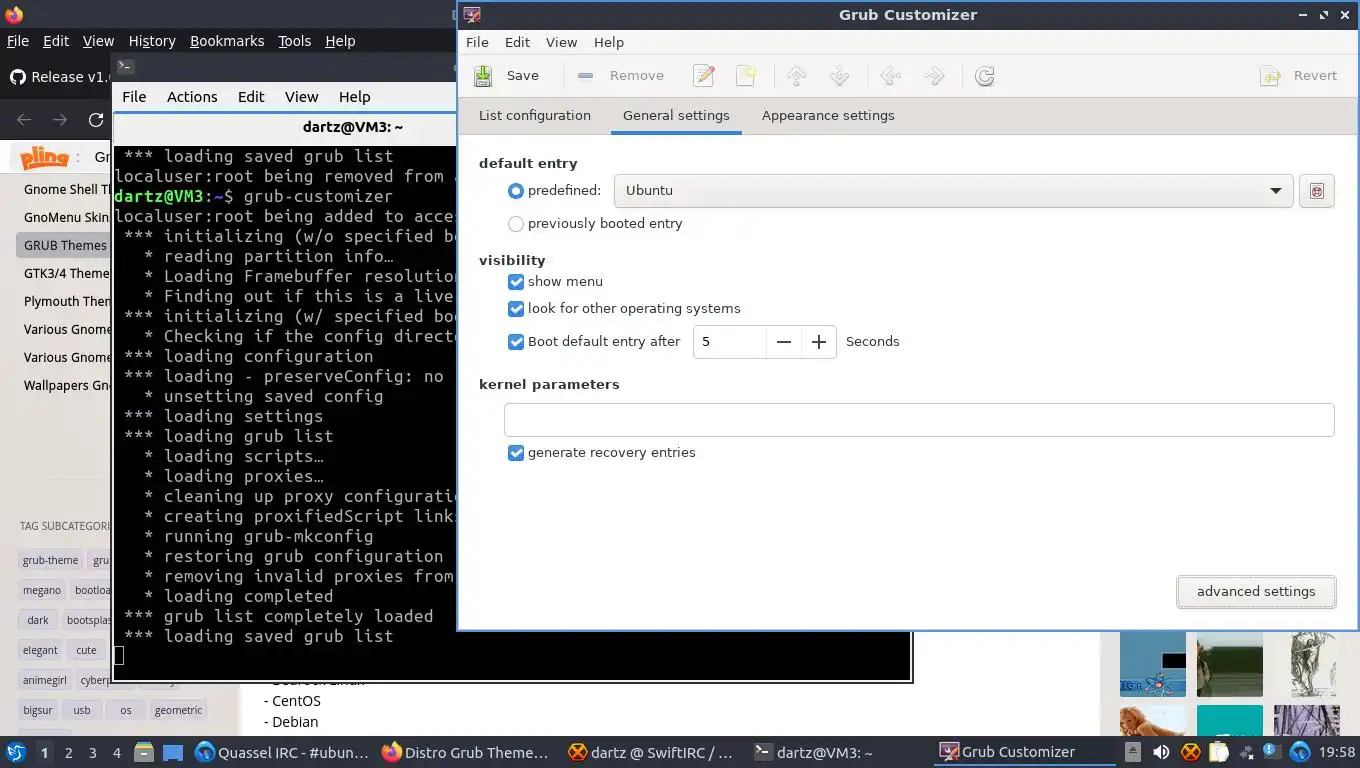Open Firefox Tools menu
The height and width of the screenshot is (768, 1360).
coord(295,41)
